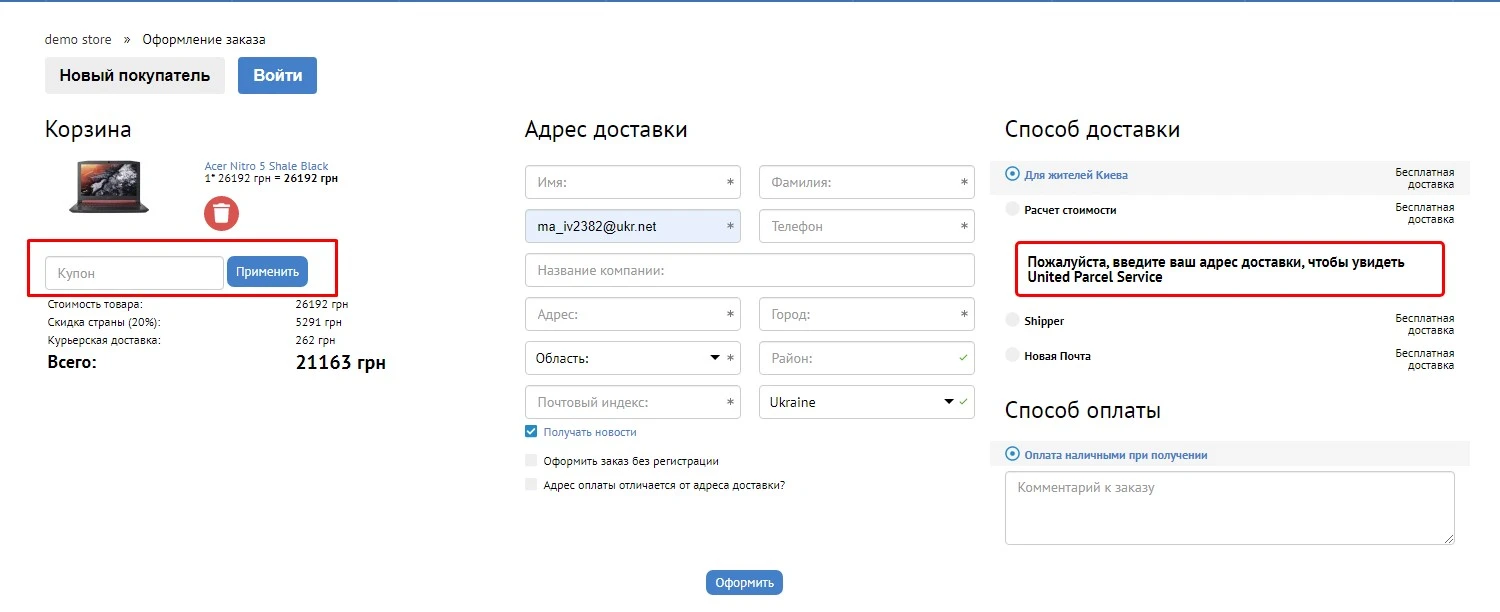Select 'Для жителей Киева' shipping method
This screenshot has width=1500, height=612.
(1011, 173)
